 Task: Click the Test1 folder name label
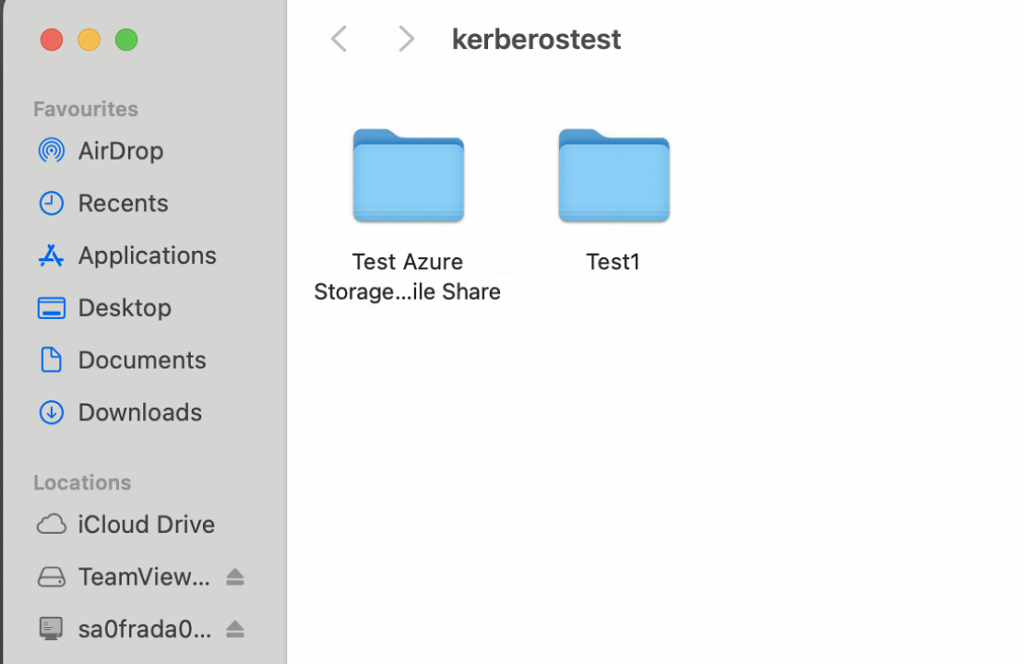(x=612, y=262)
